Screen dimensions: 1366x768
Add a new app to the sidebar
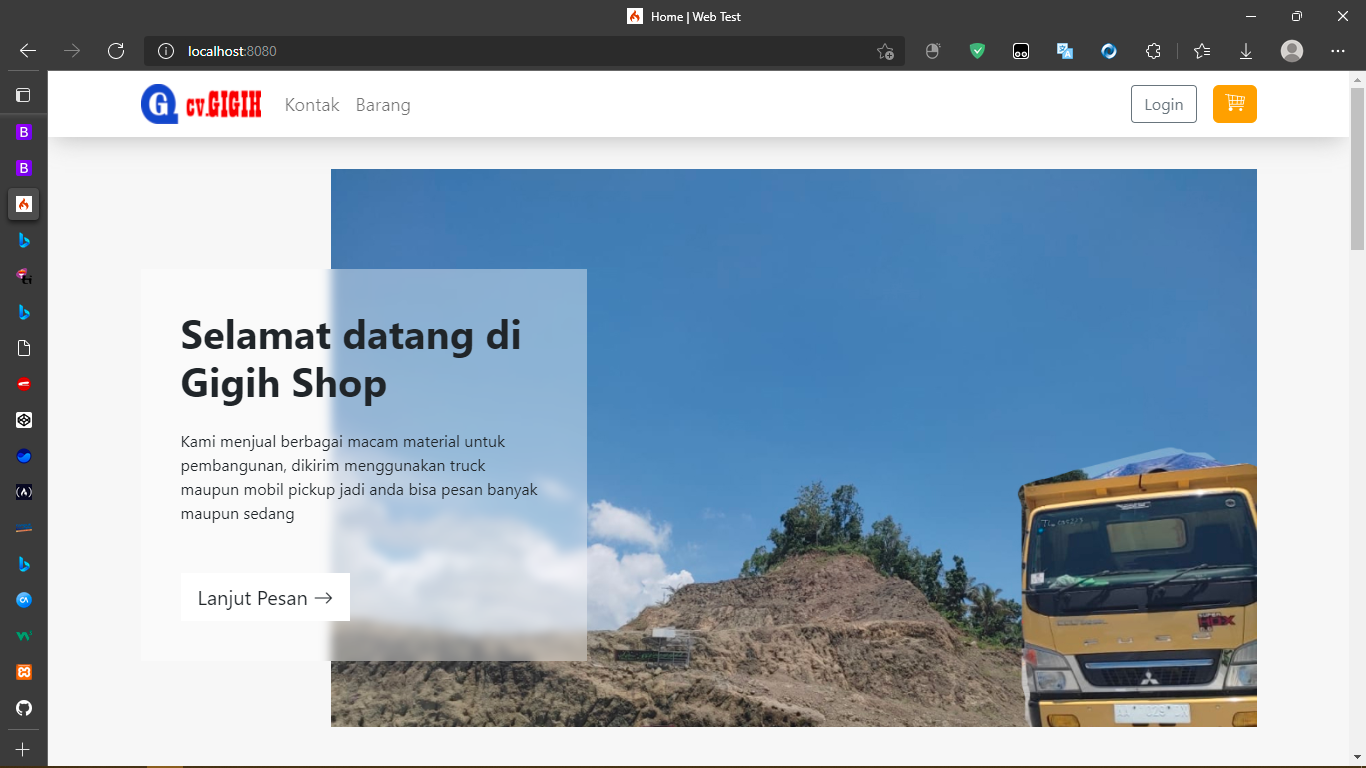(23, 748)
